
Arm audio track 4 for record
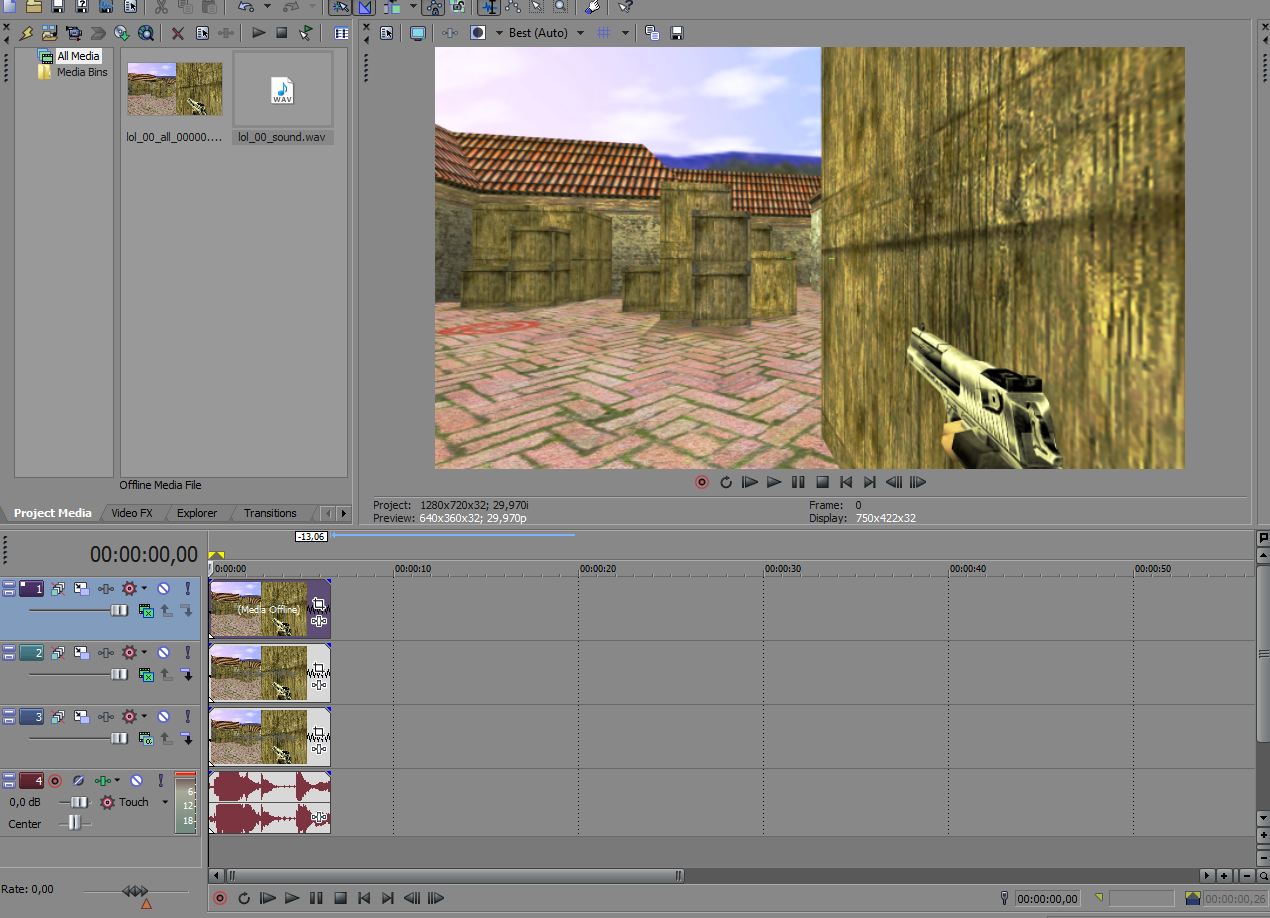55,781
